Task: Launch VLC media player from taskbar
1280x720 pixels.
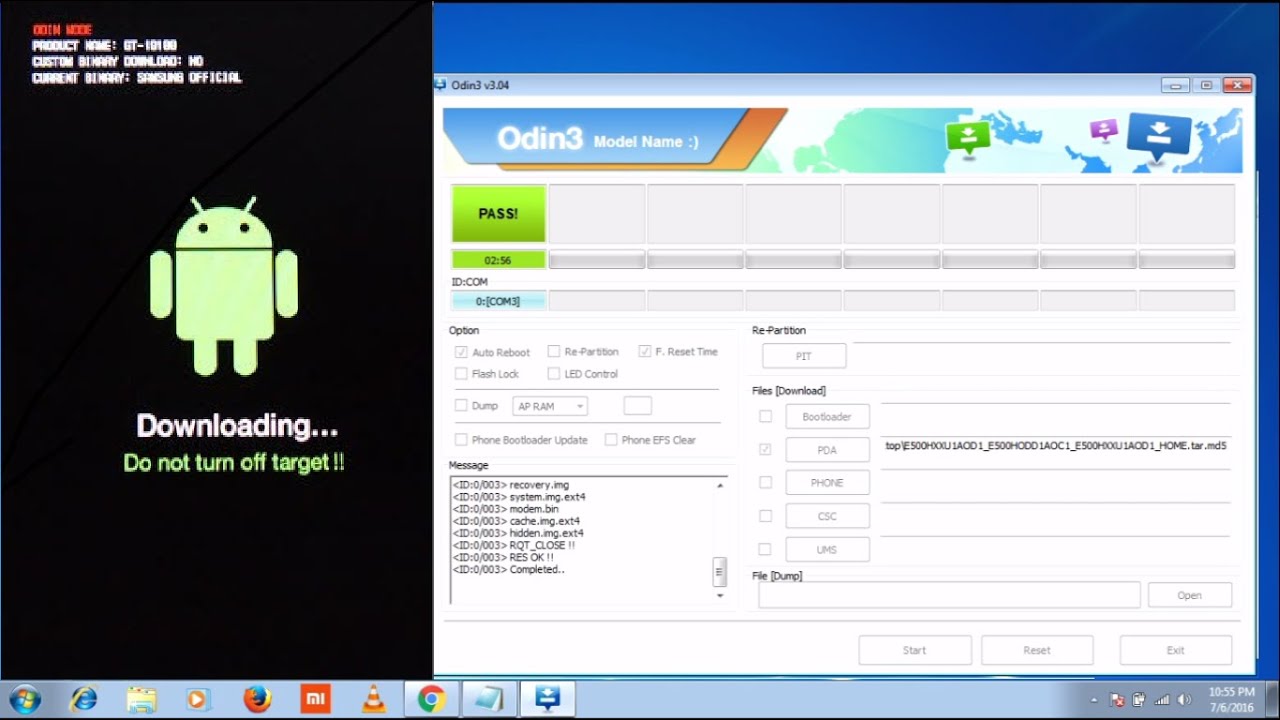Action: click(x=373, y=698)
